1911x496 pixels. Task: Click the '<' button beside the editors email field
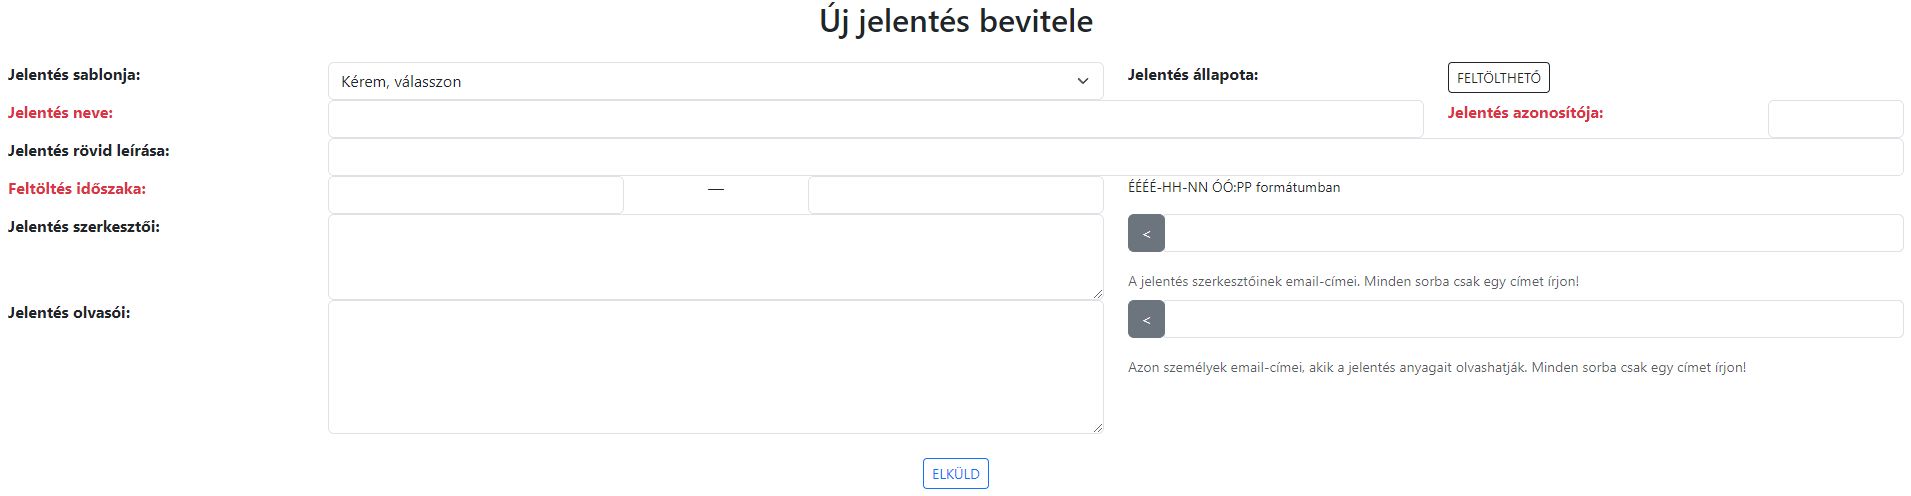[x=1146, y=233]
